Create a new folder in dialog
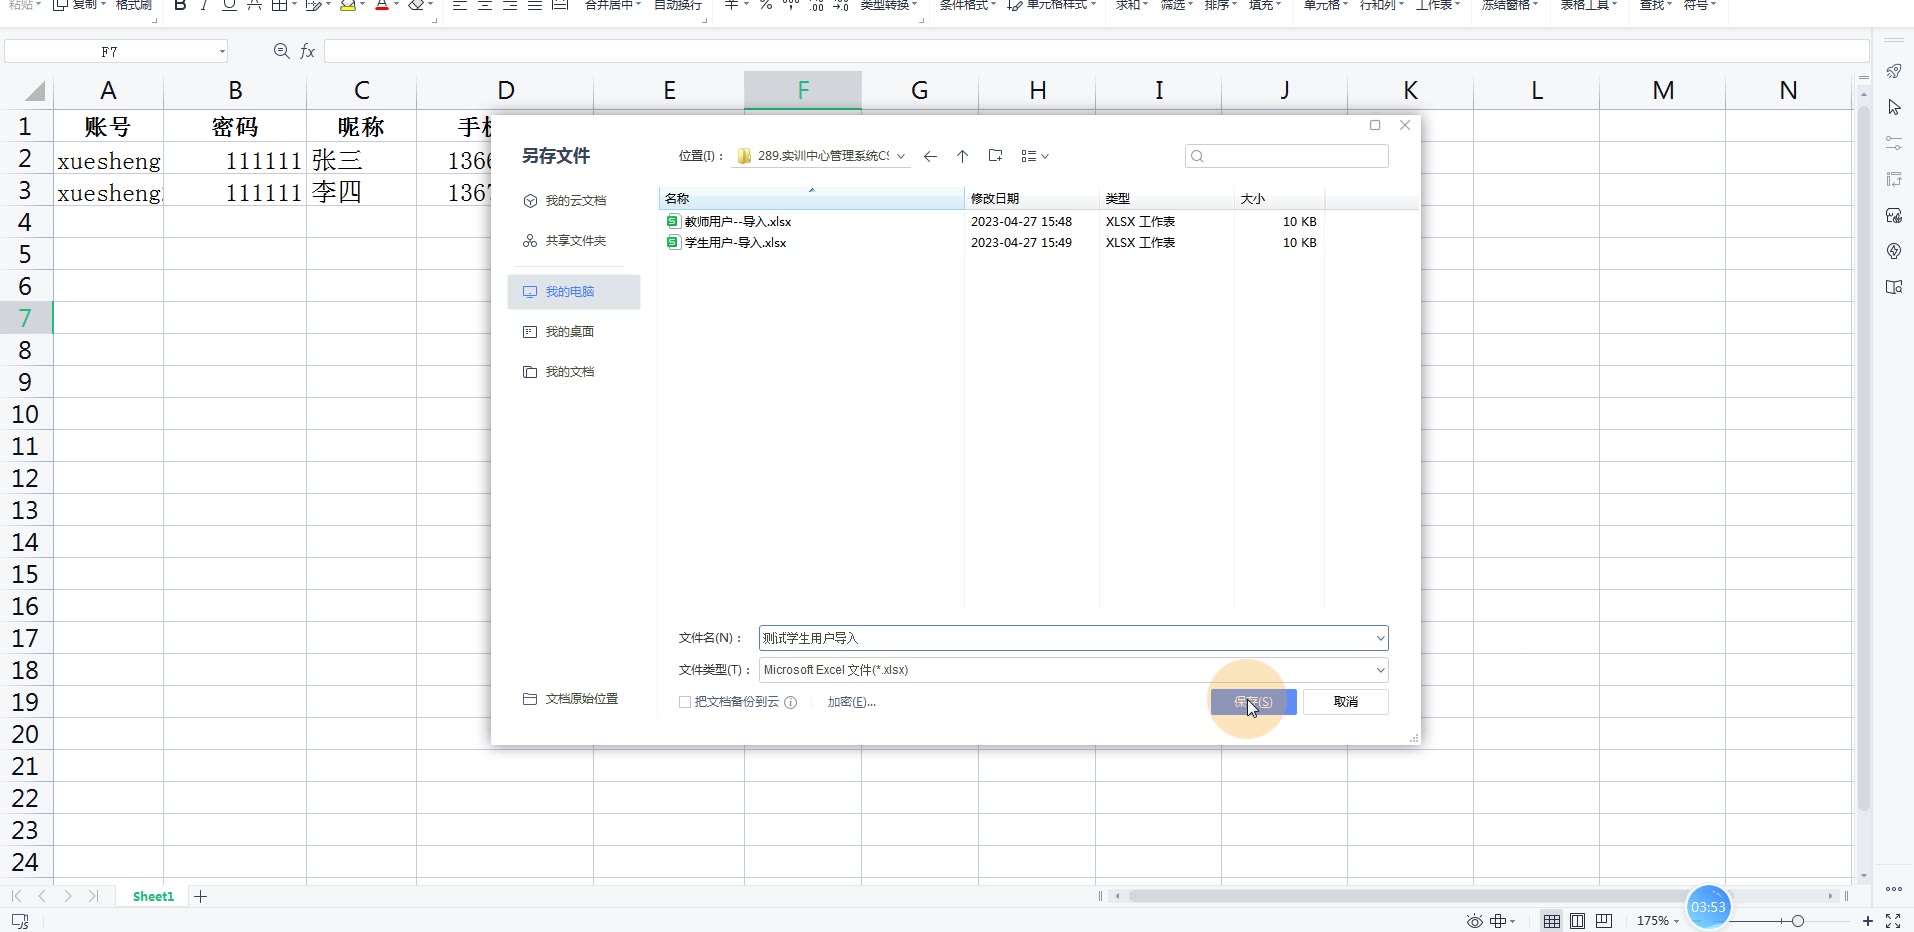 (x=995, y=156)
